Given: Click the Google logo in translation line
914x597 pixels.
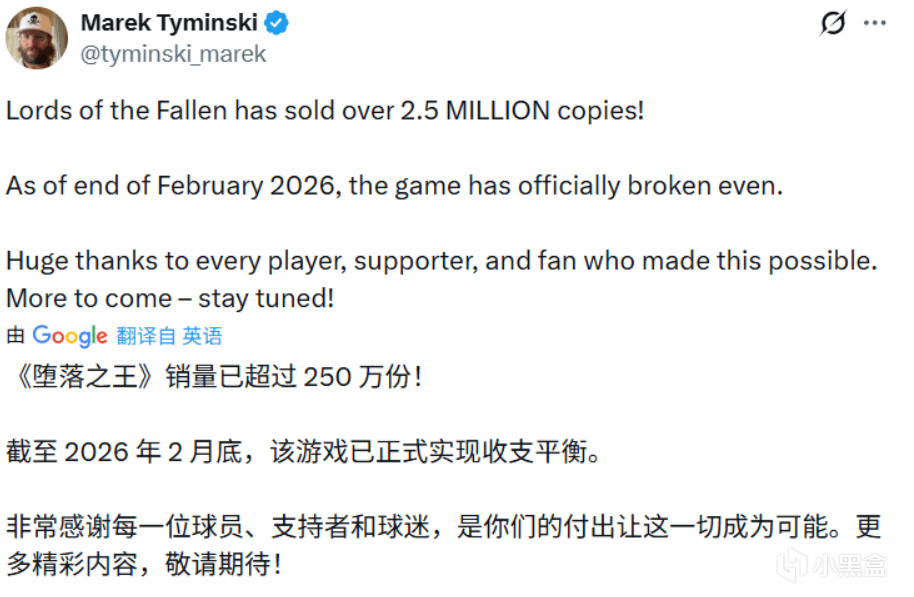Looking at the screenshot, I should [69, 336].
